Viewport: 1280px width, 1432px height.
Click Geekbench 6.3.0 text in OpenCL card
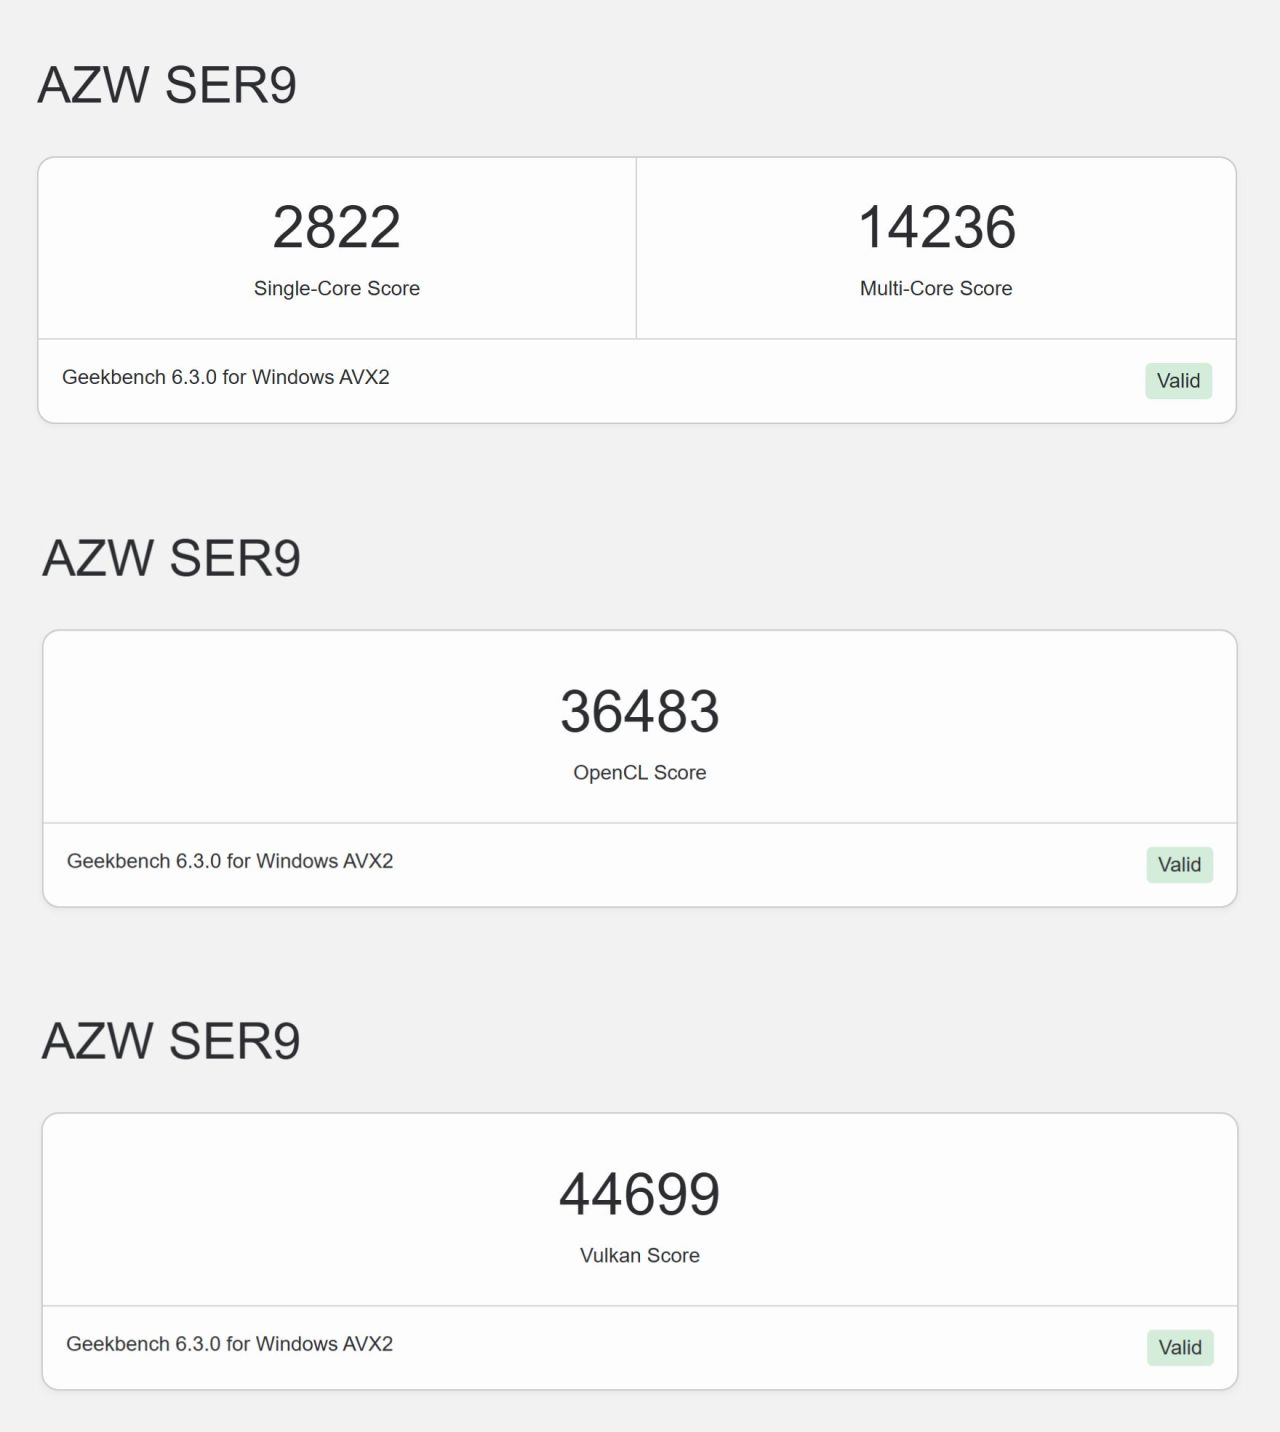[229, 861]
